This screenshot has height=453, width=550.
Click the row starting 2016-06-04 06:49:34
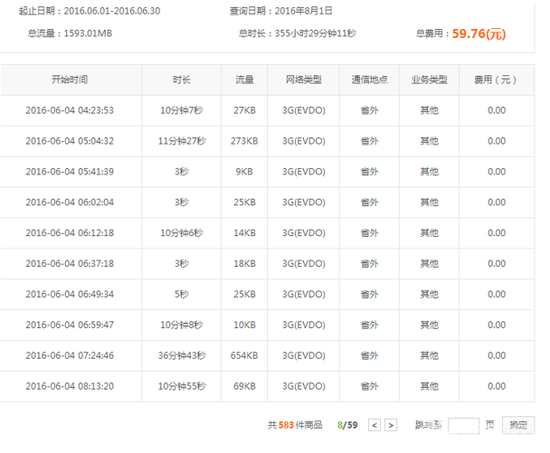tap(267, 294)
